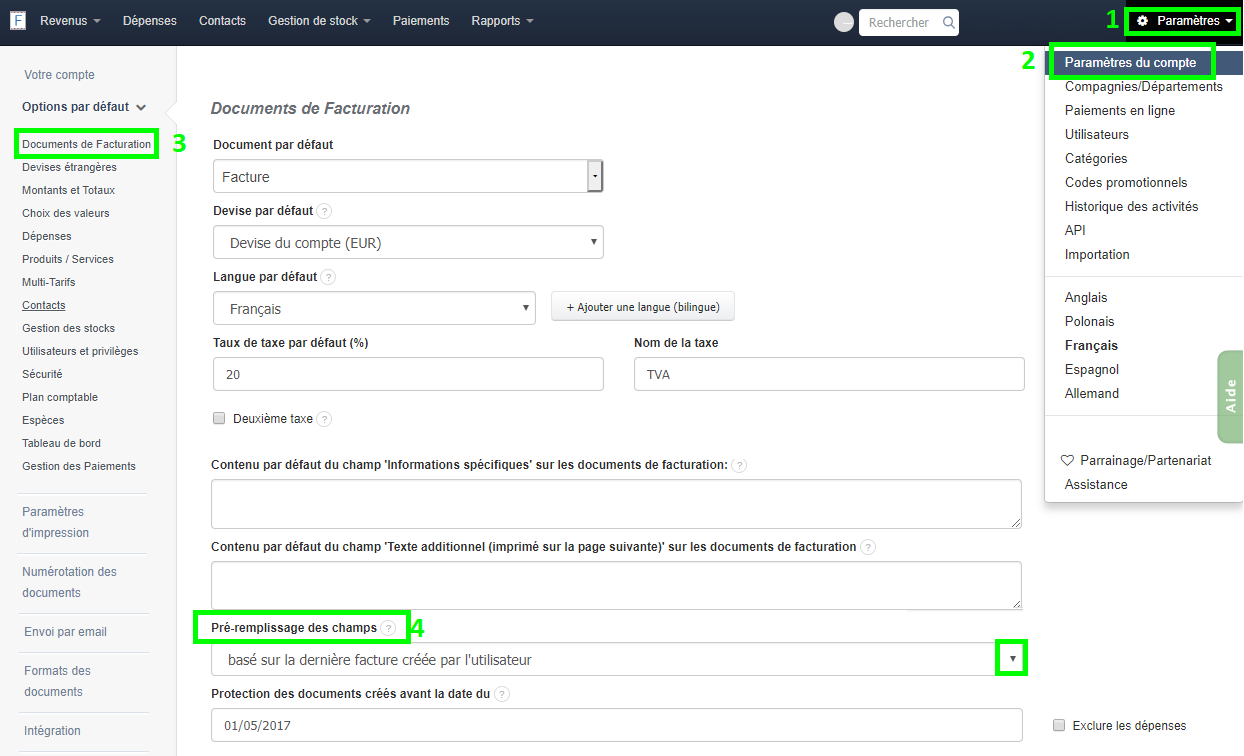Click Ajouter une langue (bilingue) button
Viewport: 1244px width, 756px height.
coord(643,307)
